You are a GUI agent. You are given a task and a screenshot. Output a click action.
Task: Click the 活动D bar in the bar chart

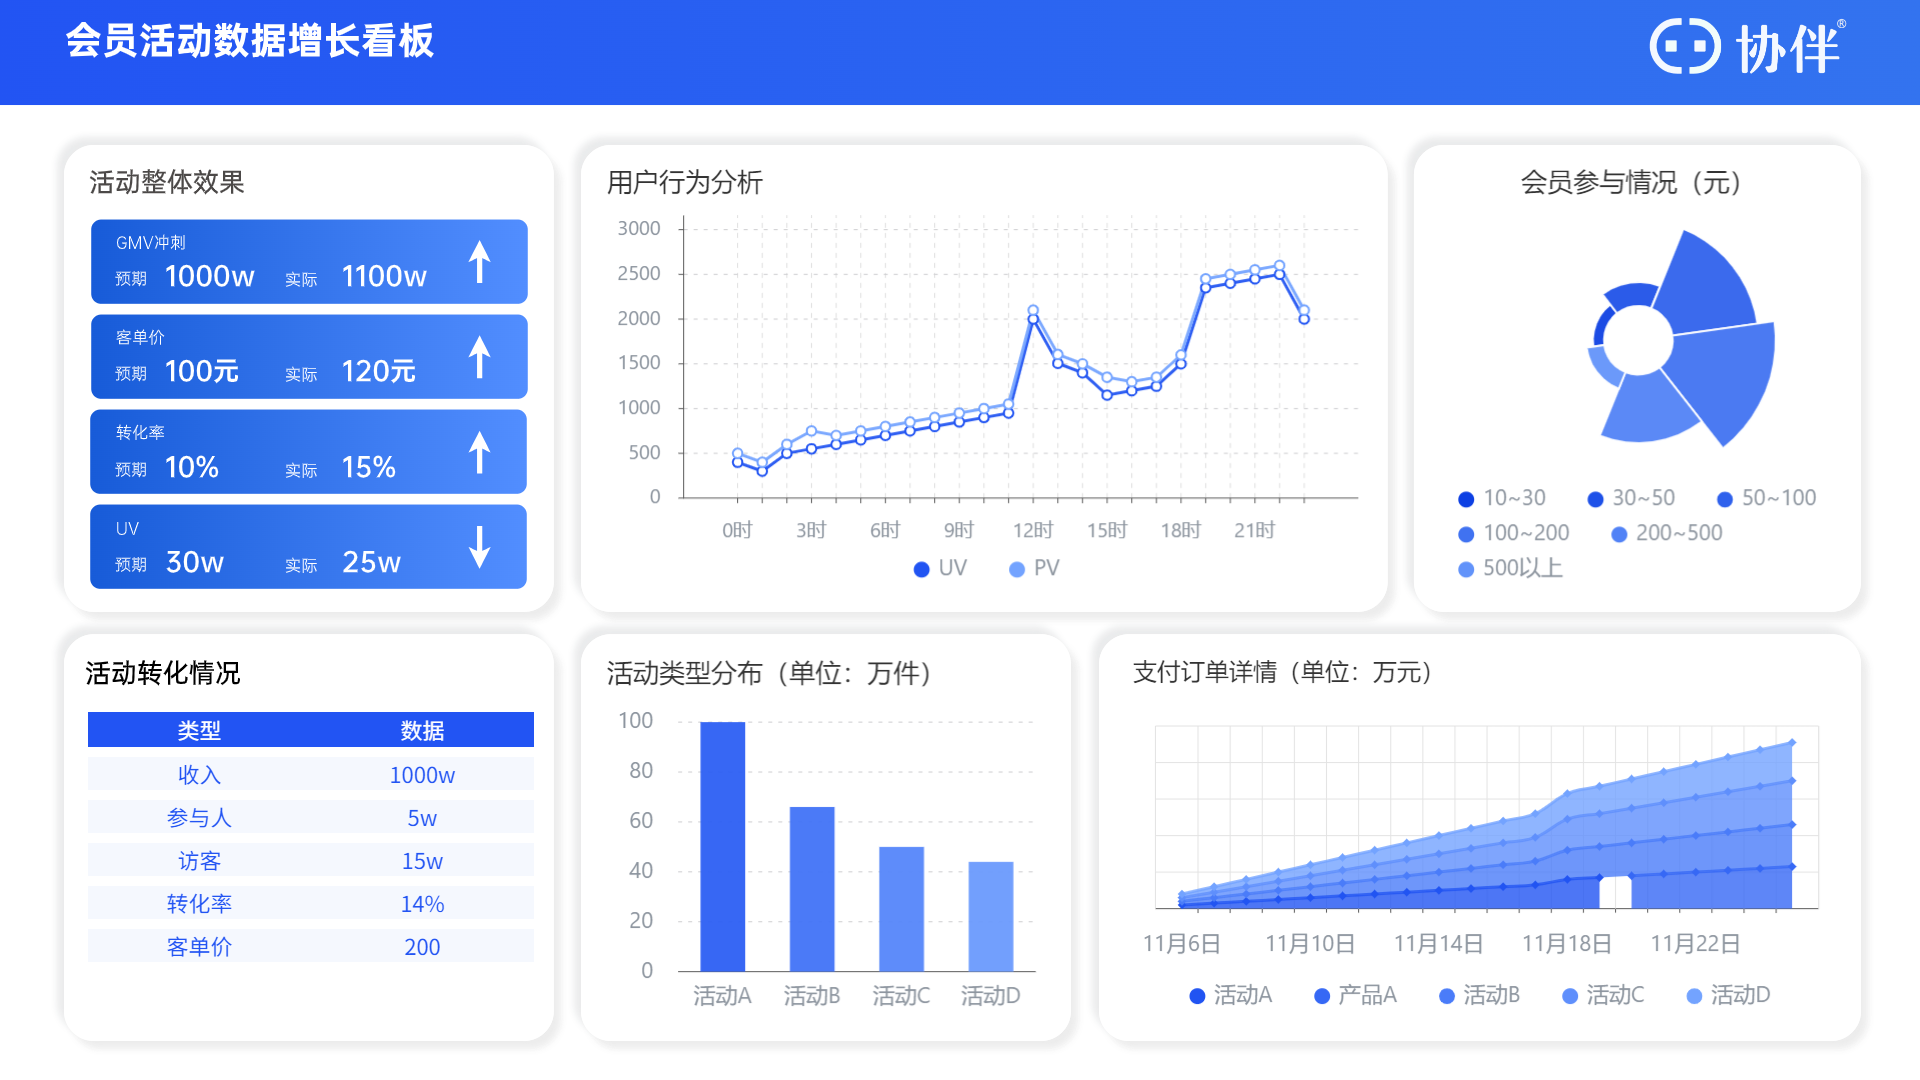coord(990,915)
